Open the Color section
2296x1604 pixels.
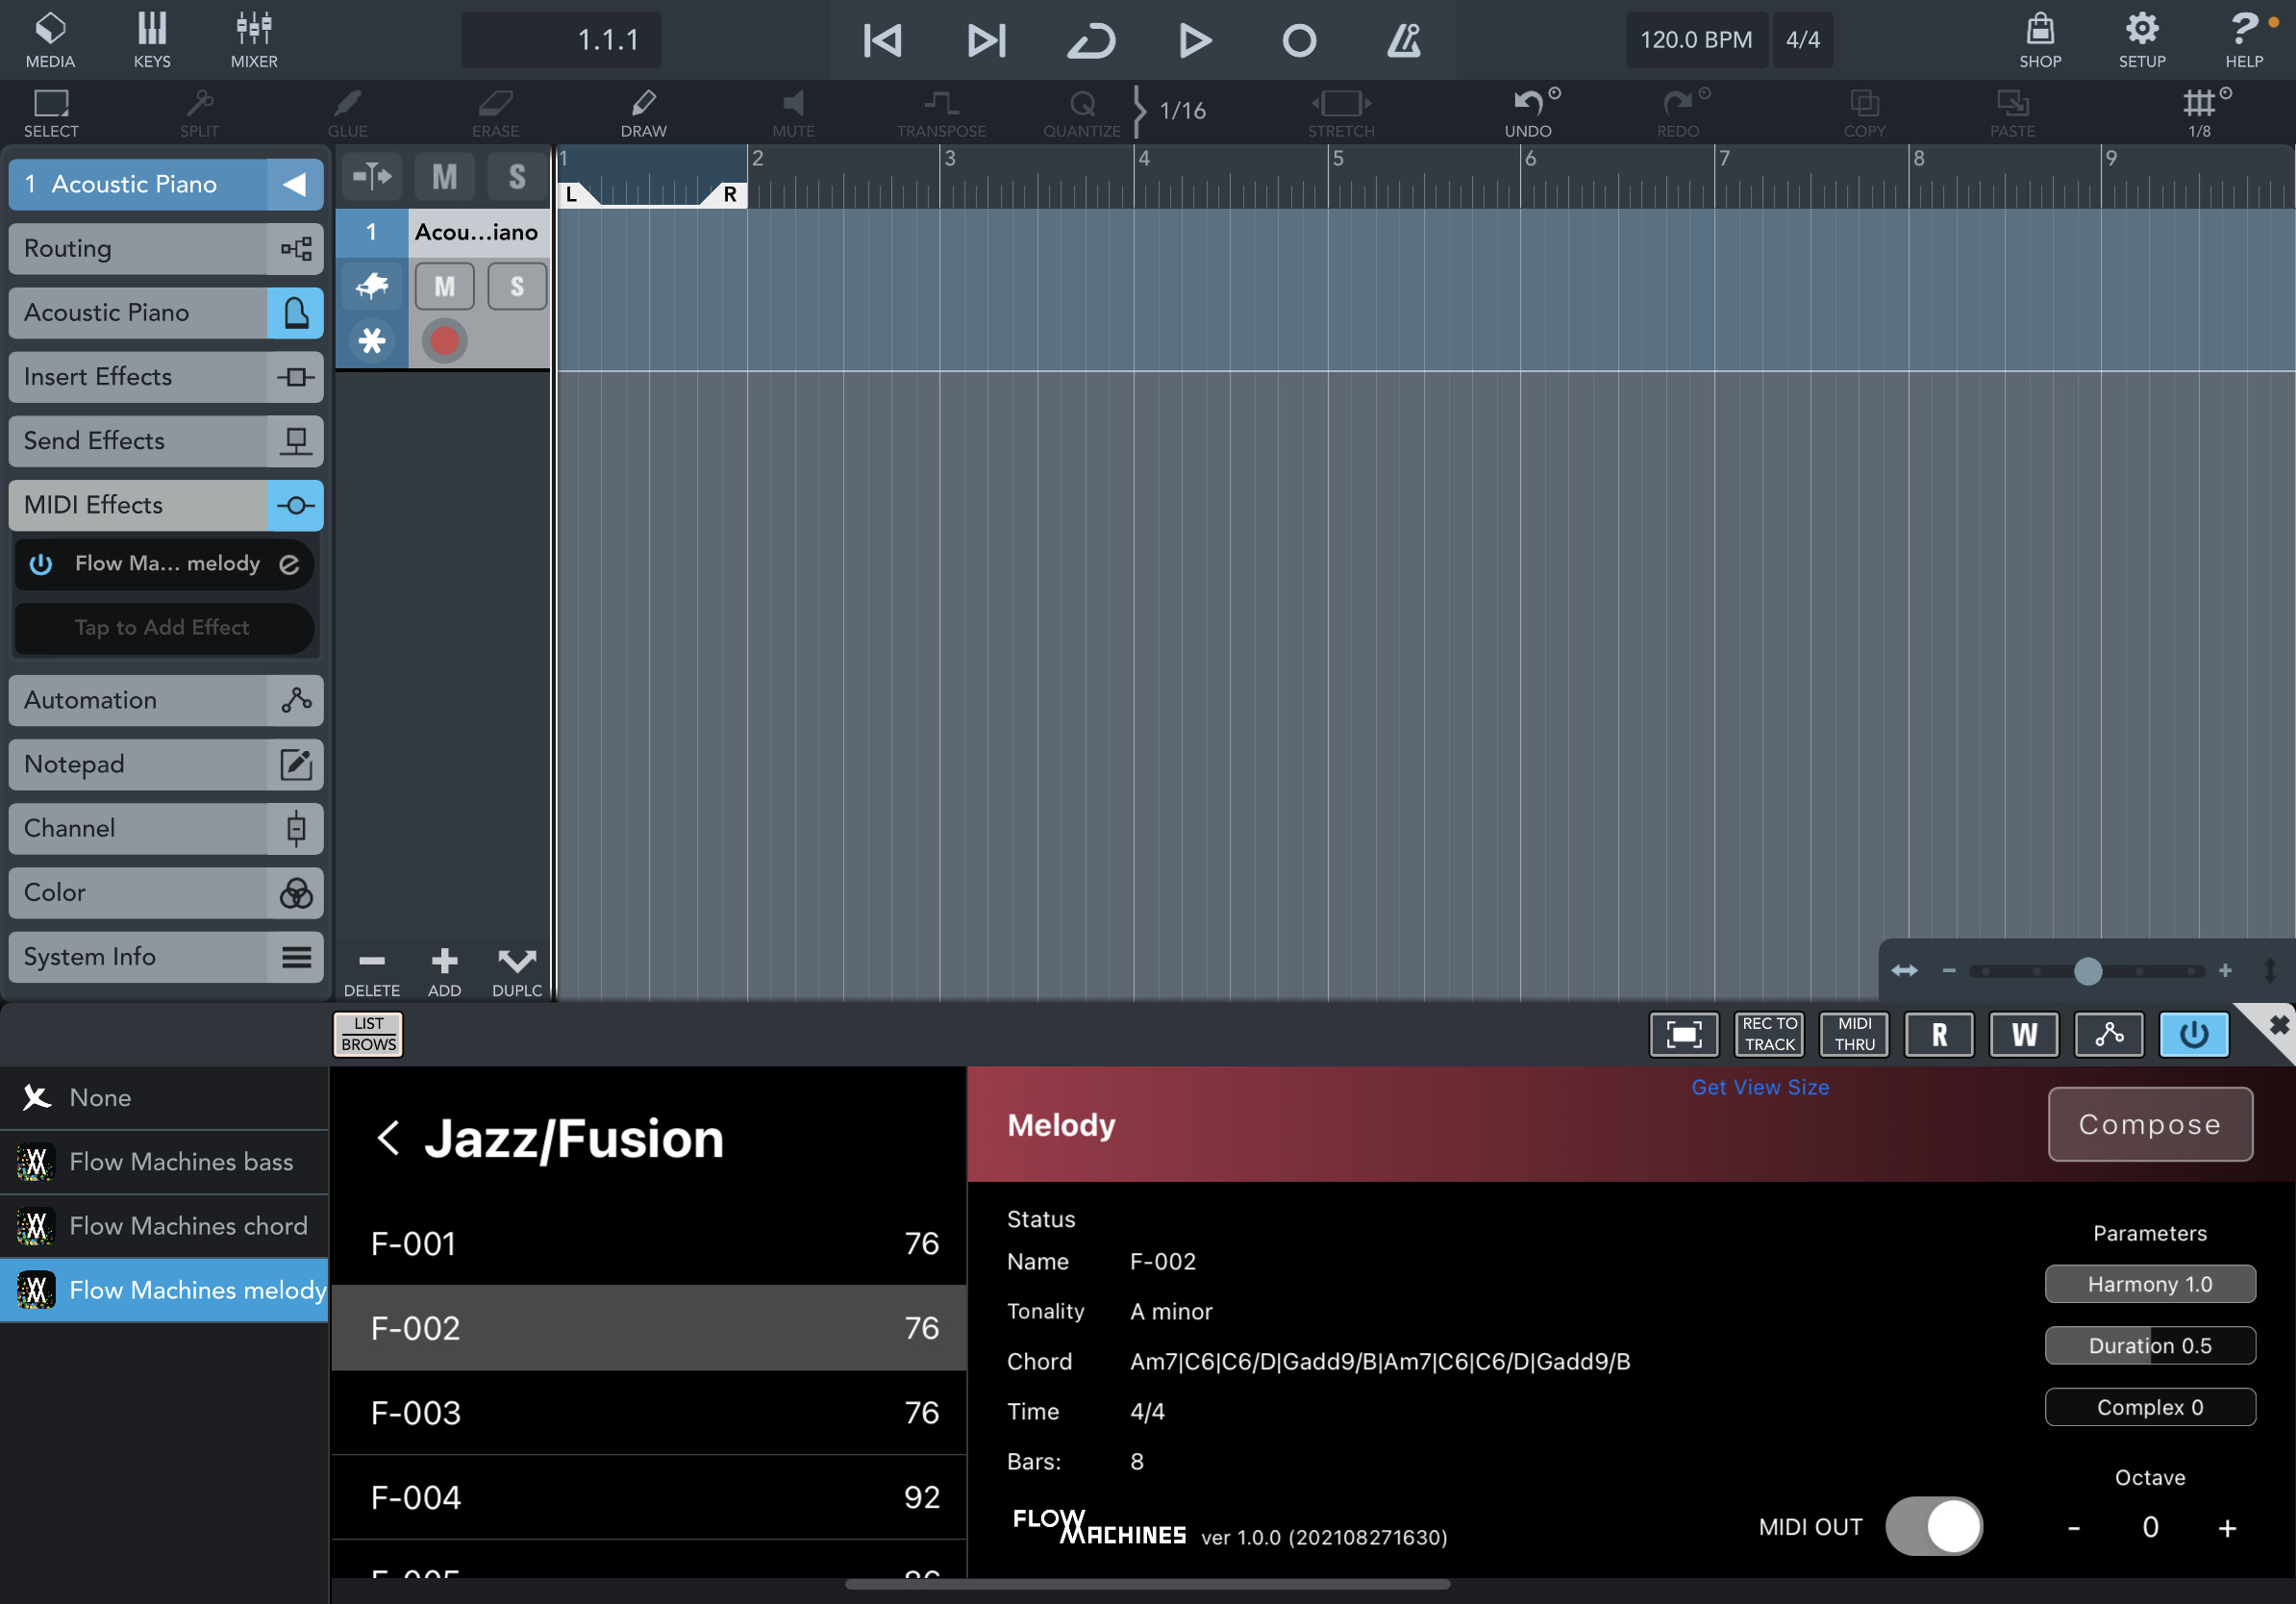pyautogui.click(x=166, y=892)
